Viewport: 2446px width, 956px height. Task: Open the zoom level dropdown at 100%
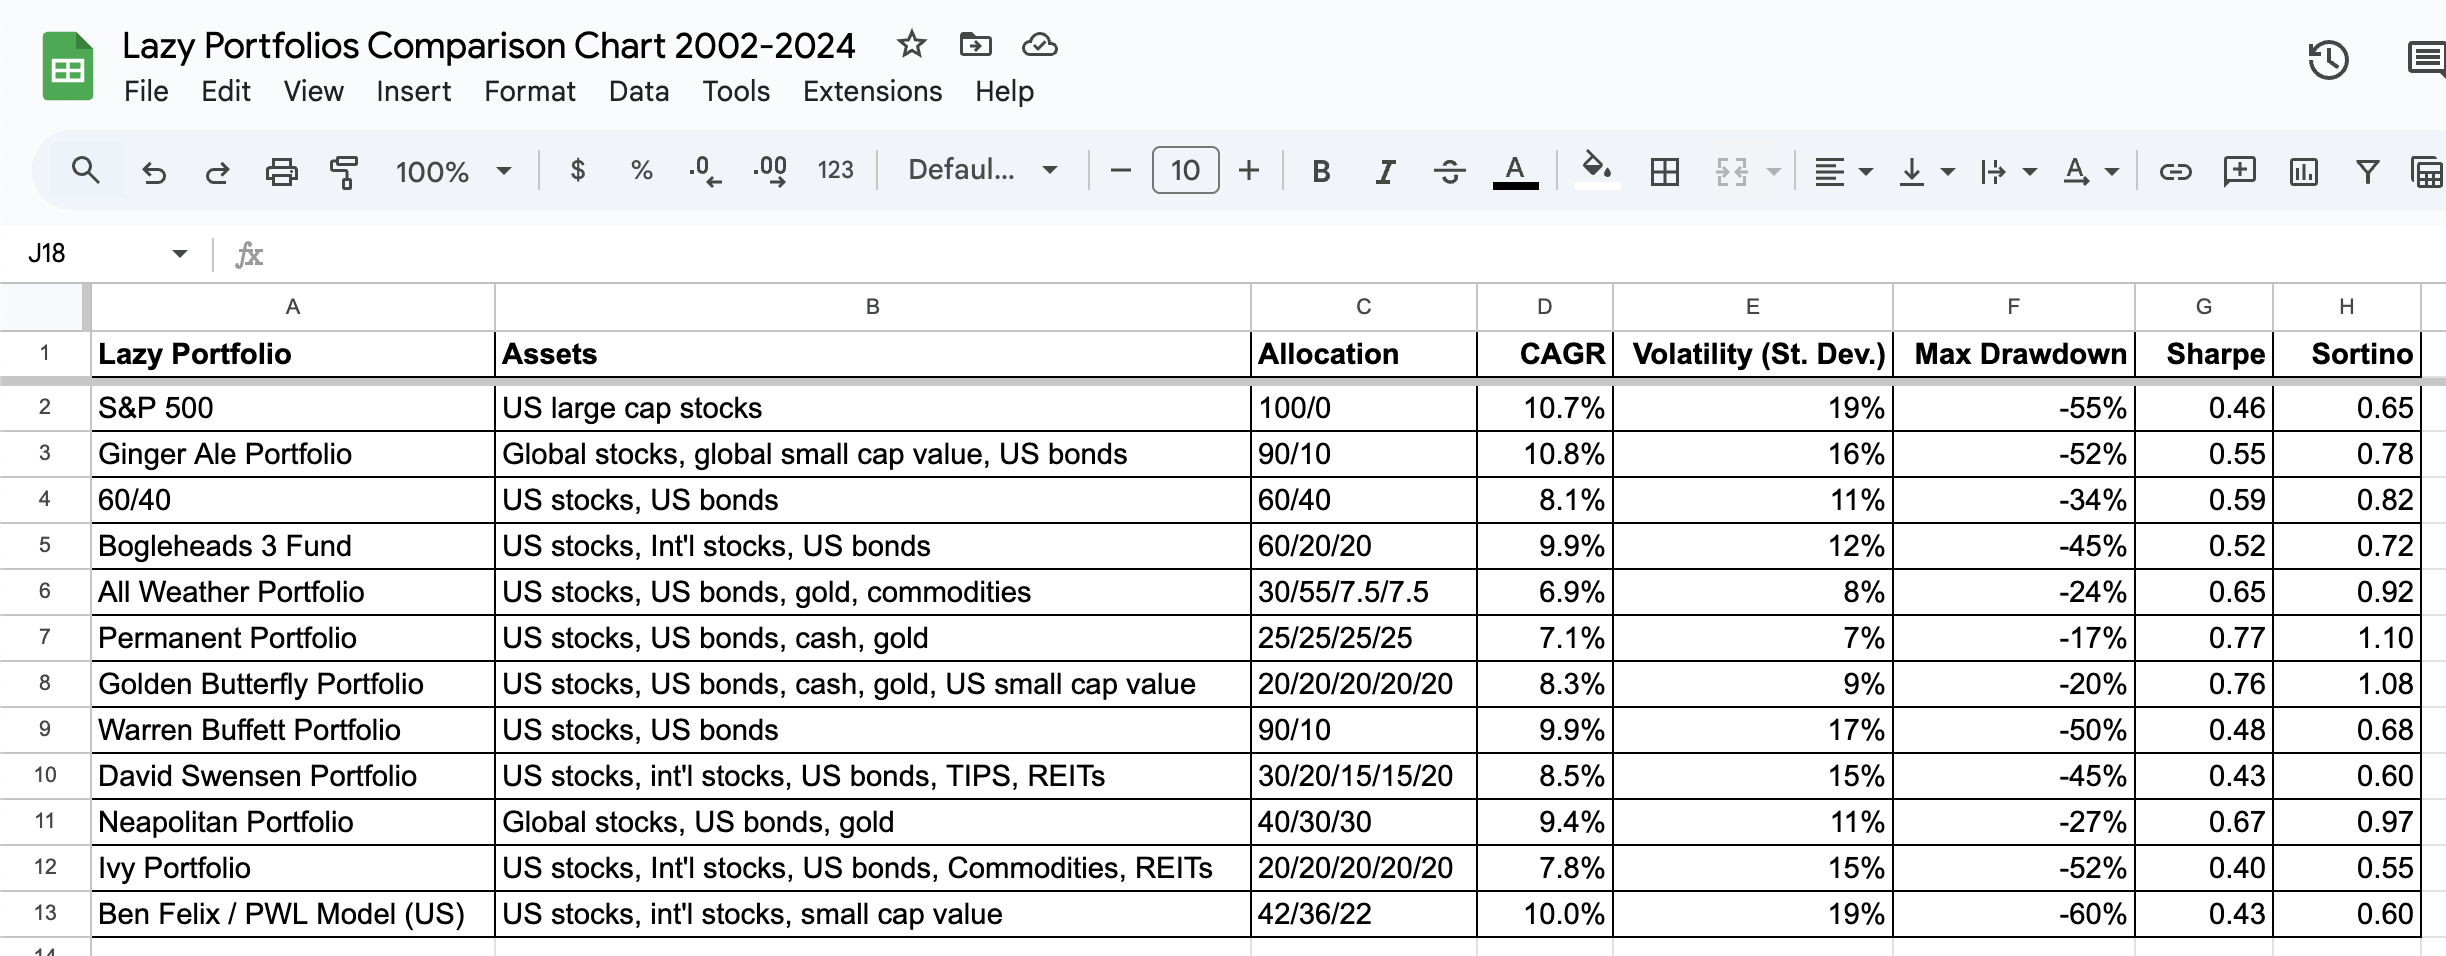click(x=454, y=172)
